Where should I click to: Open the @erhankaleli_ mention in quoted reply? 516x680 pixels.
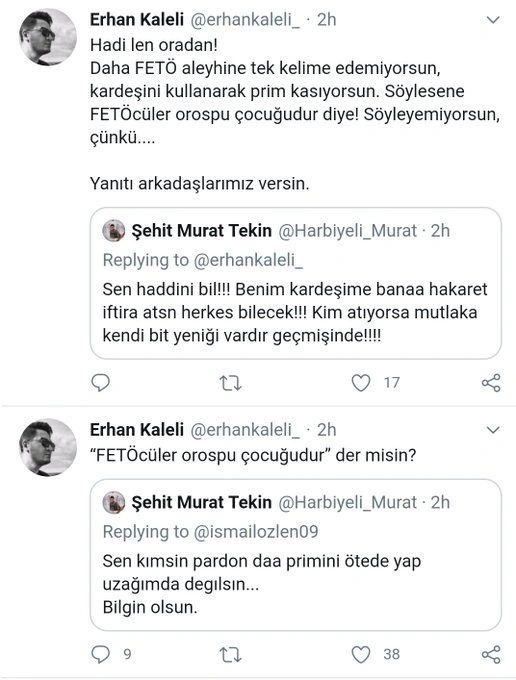248,260
